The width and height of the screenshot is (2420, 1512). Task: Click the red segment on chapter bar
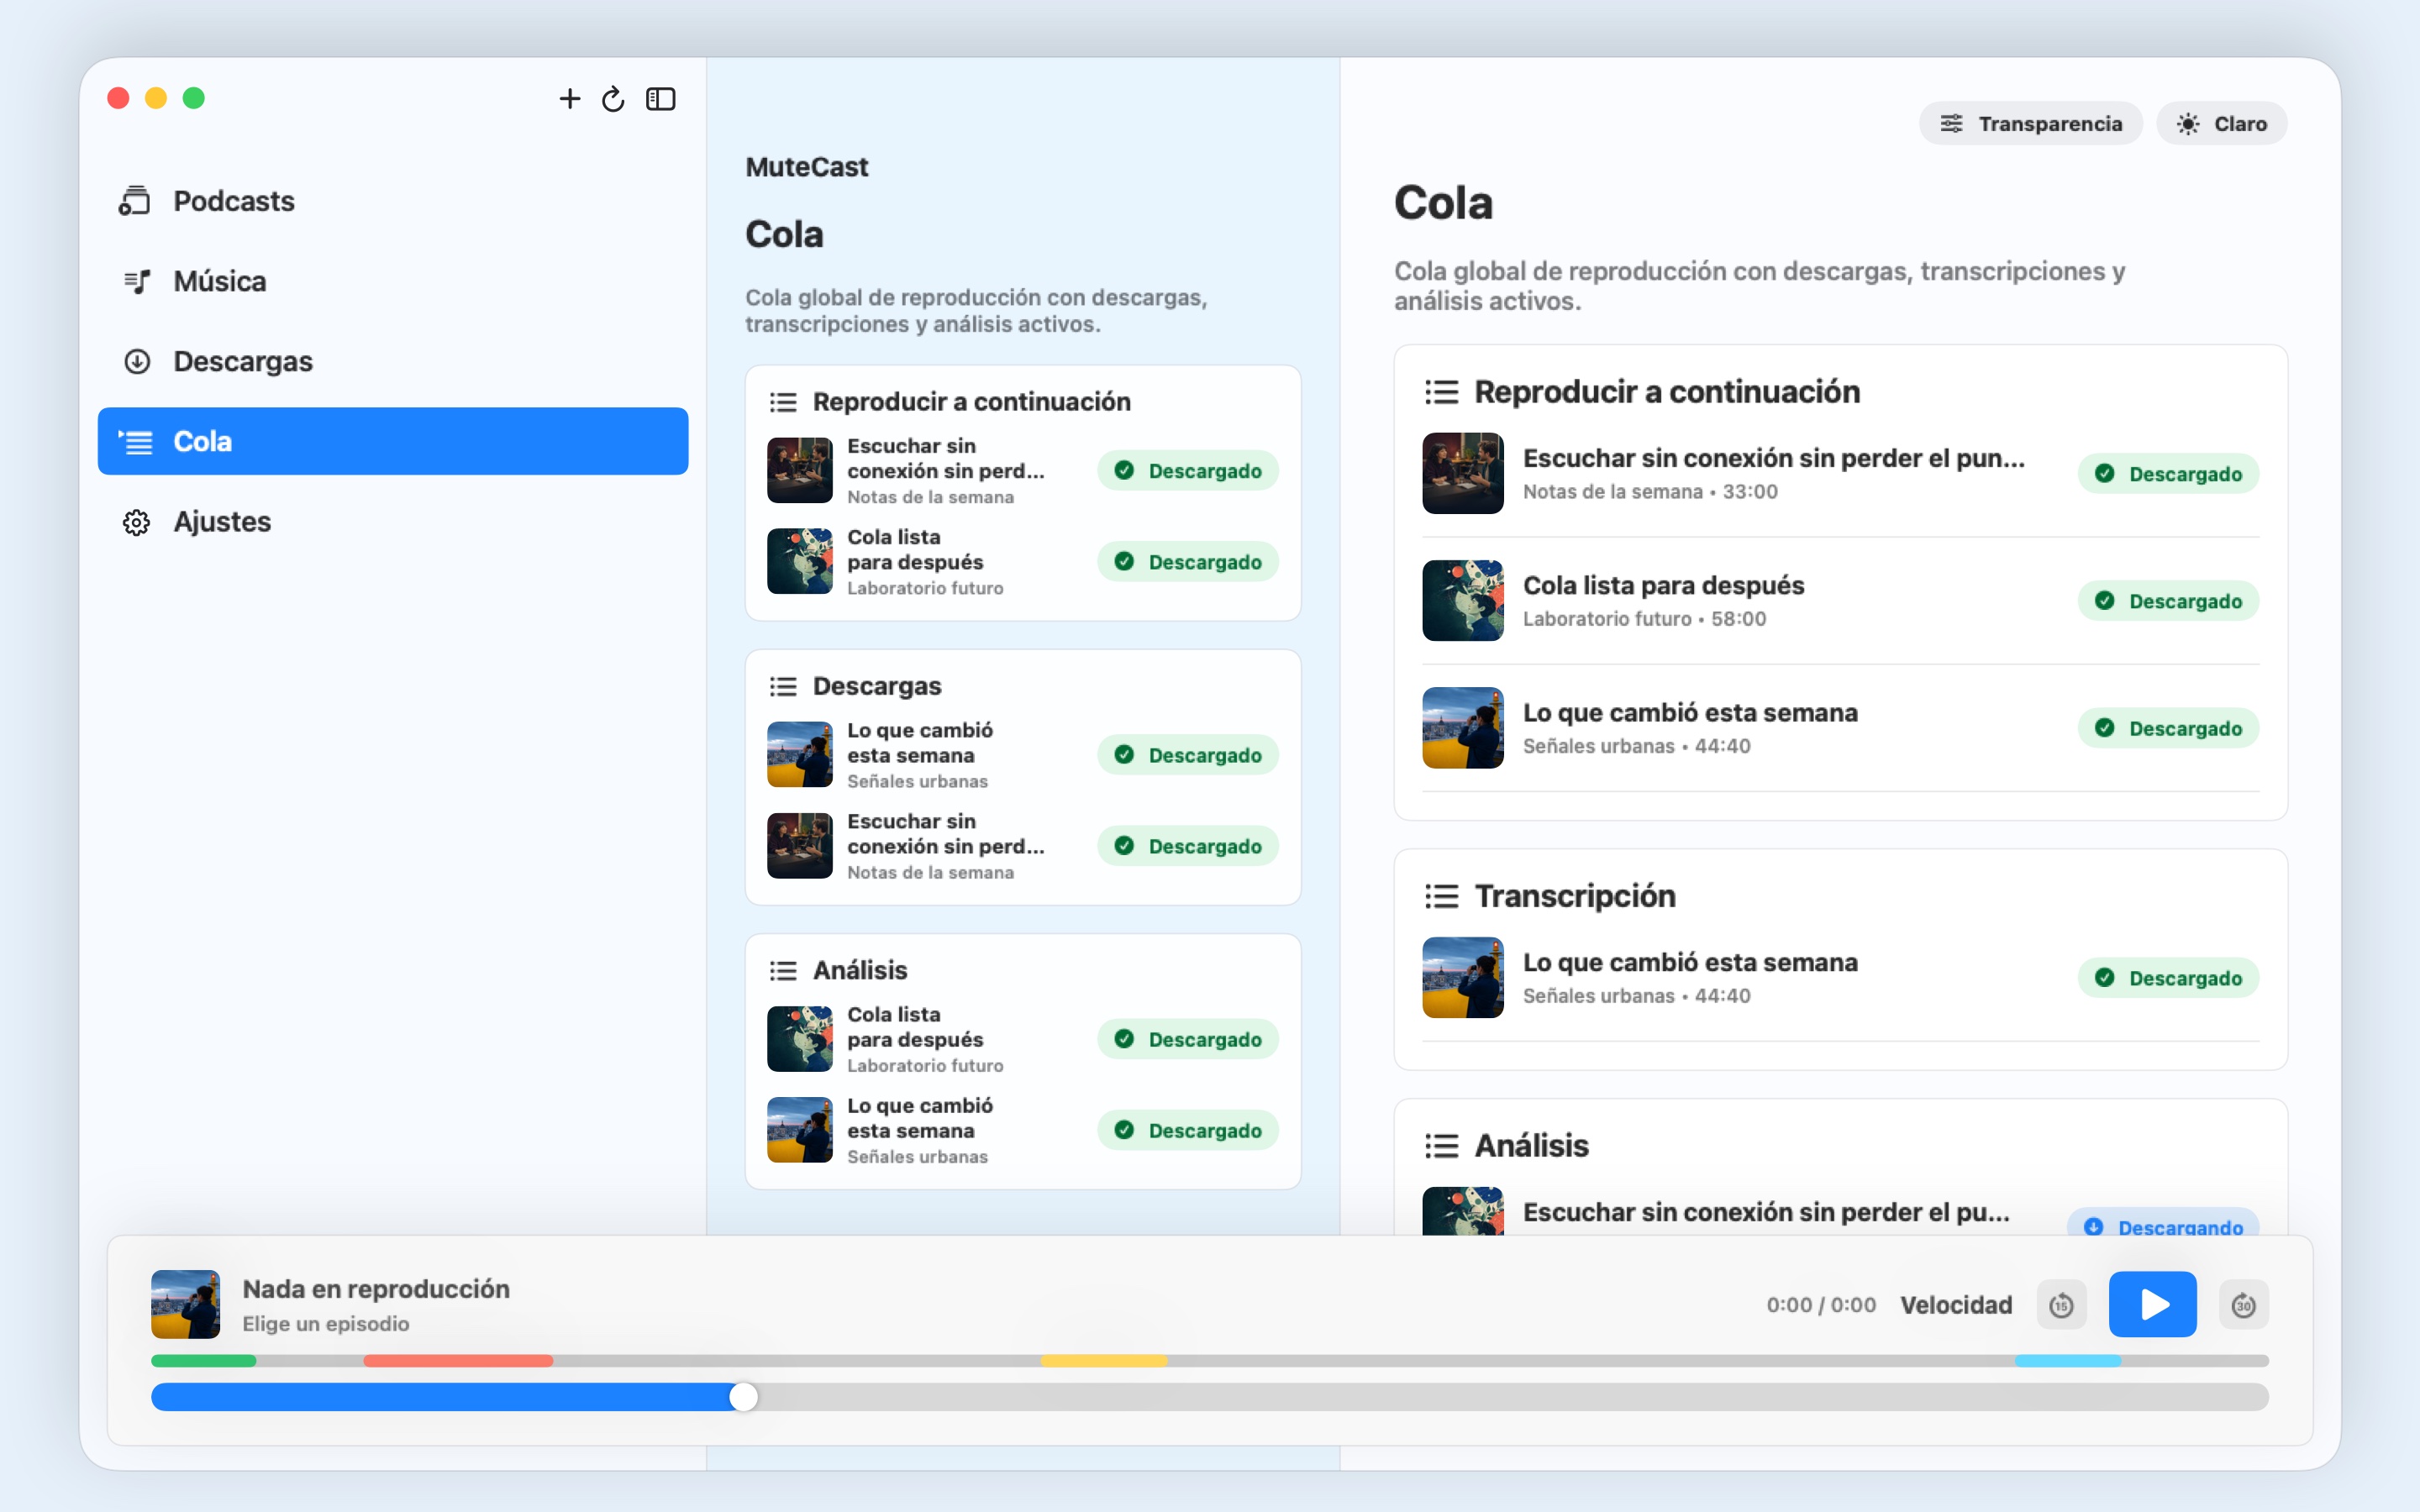458,1360
